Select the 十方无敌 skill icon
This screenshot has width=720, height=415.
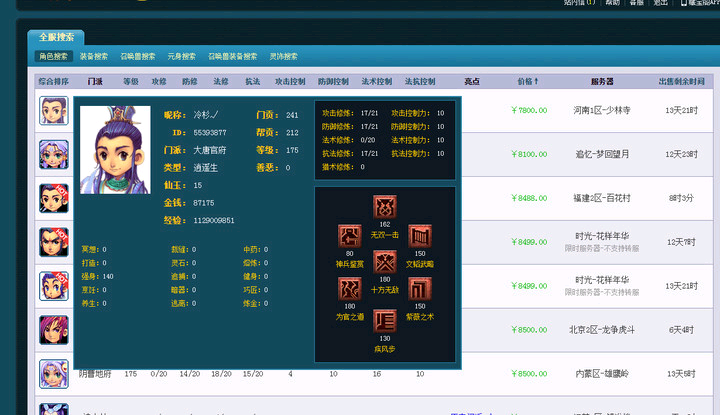pos(384,262)
